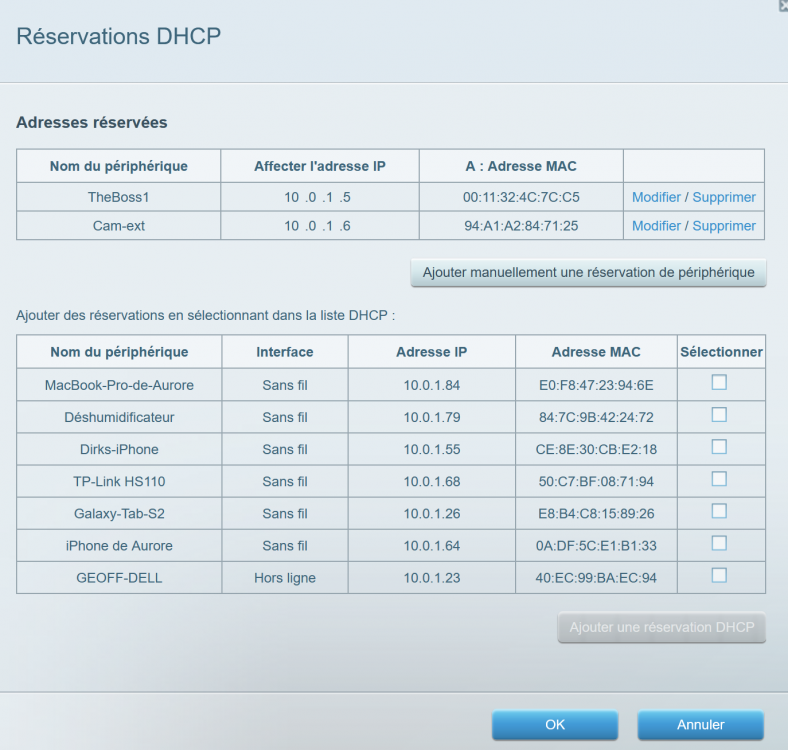Viewport: 788px width, 750px height.
Task: Confirm with the OK button
Action: pos(554,725)
